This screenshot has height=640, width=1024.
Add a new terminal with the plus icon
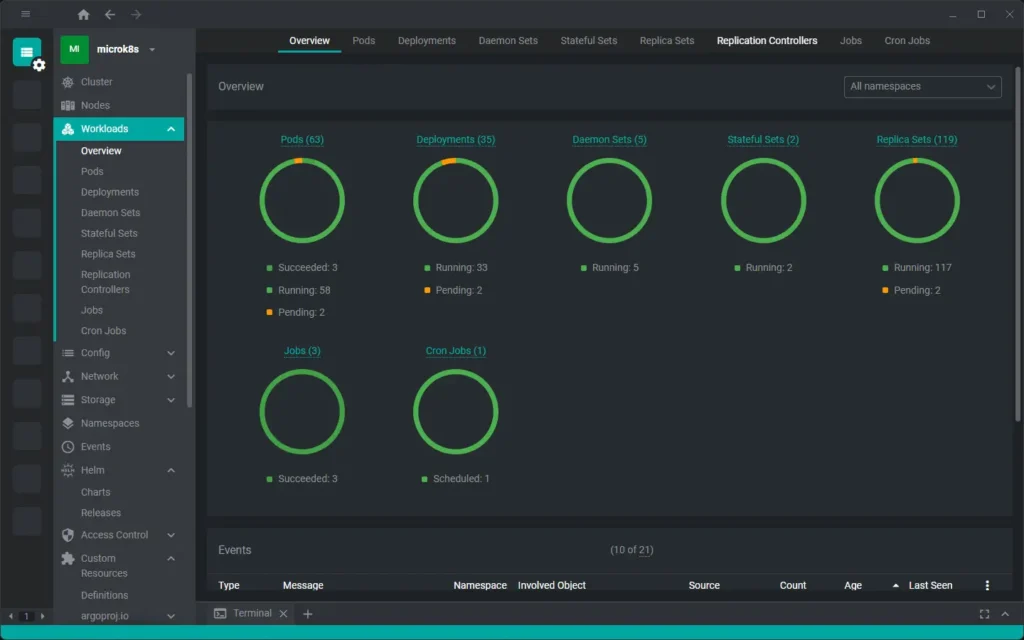308,613
